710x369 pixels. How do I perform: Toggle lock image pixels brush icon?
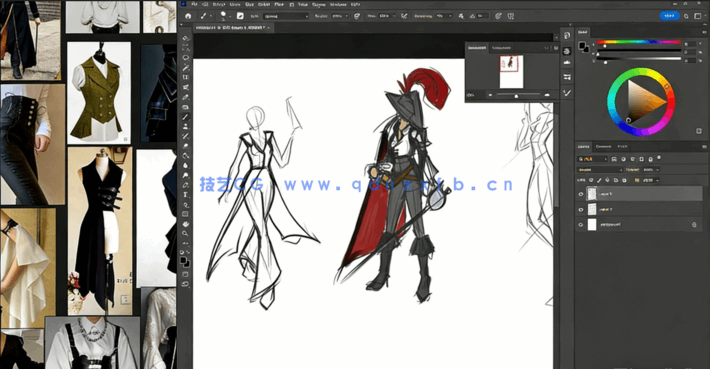click(x=600, y=180)
